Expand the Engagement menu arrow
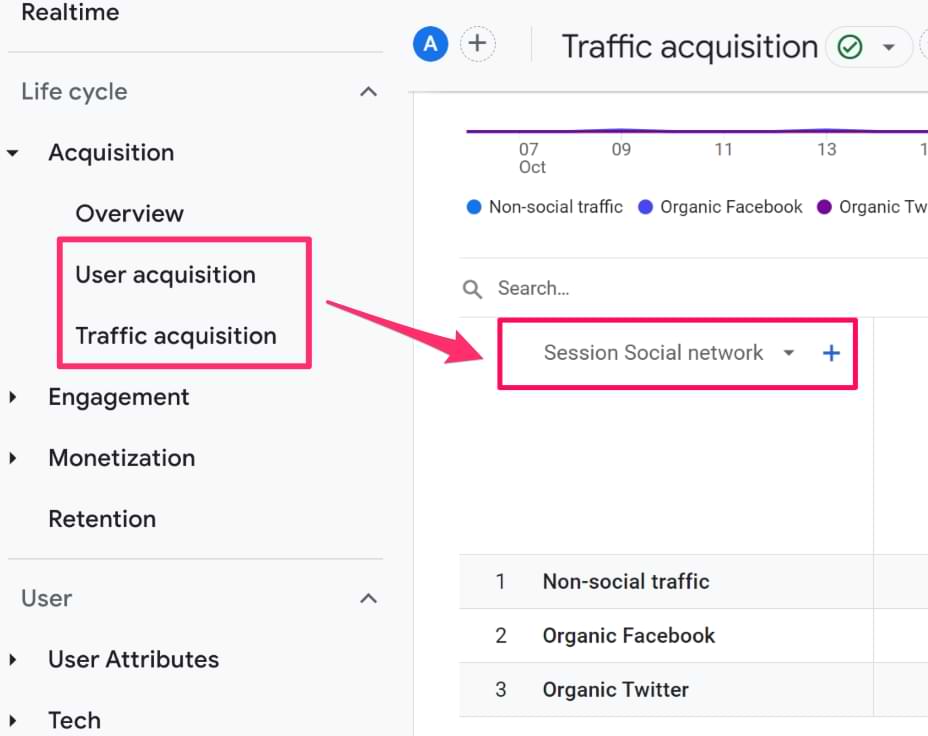The image size is (928, 736). point(13,397)
